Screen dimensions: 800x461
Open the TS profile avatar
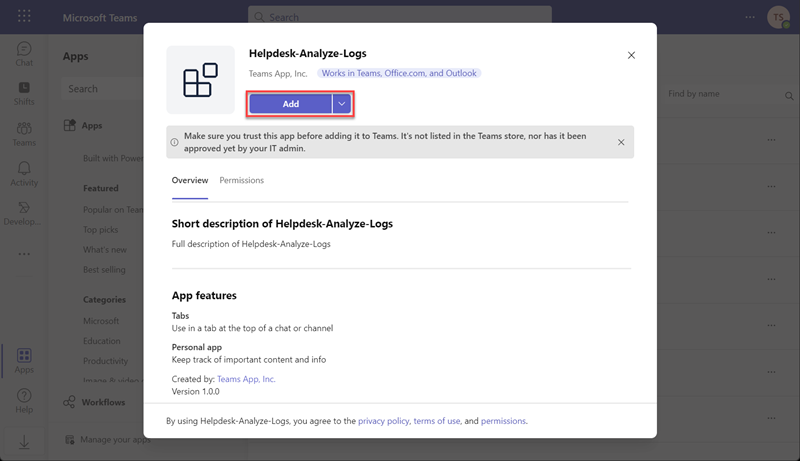coord(778,17)
